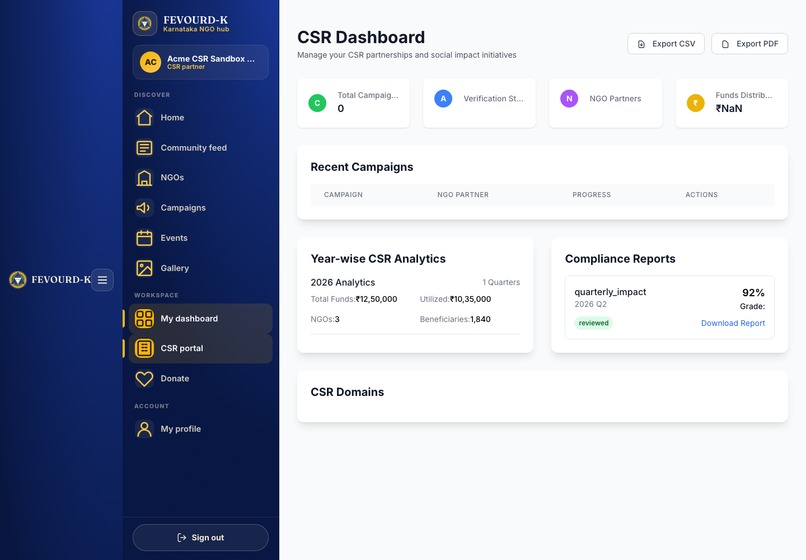Click the Funds Distributed ₹NaN value
The height and width of the screenshot is (560, 806).
729,109
